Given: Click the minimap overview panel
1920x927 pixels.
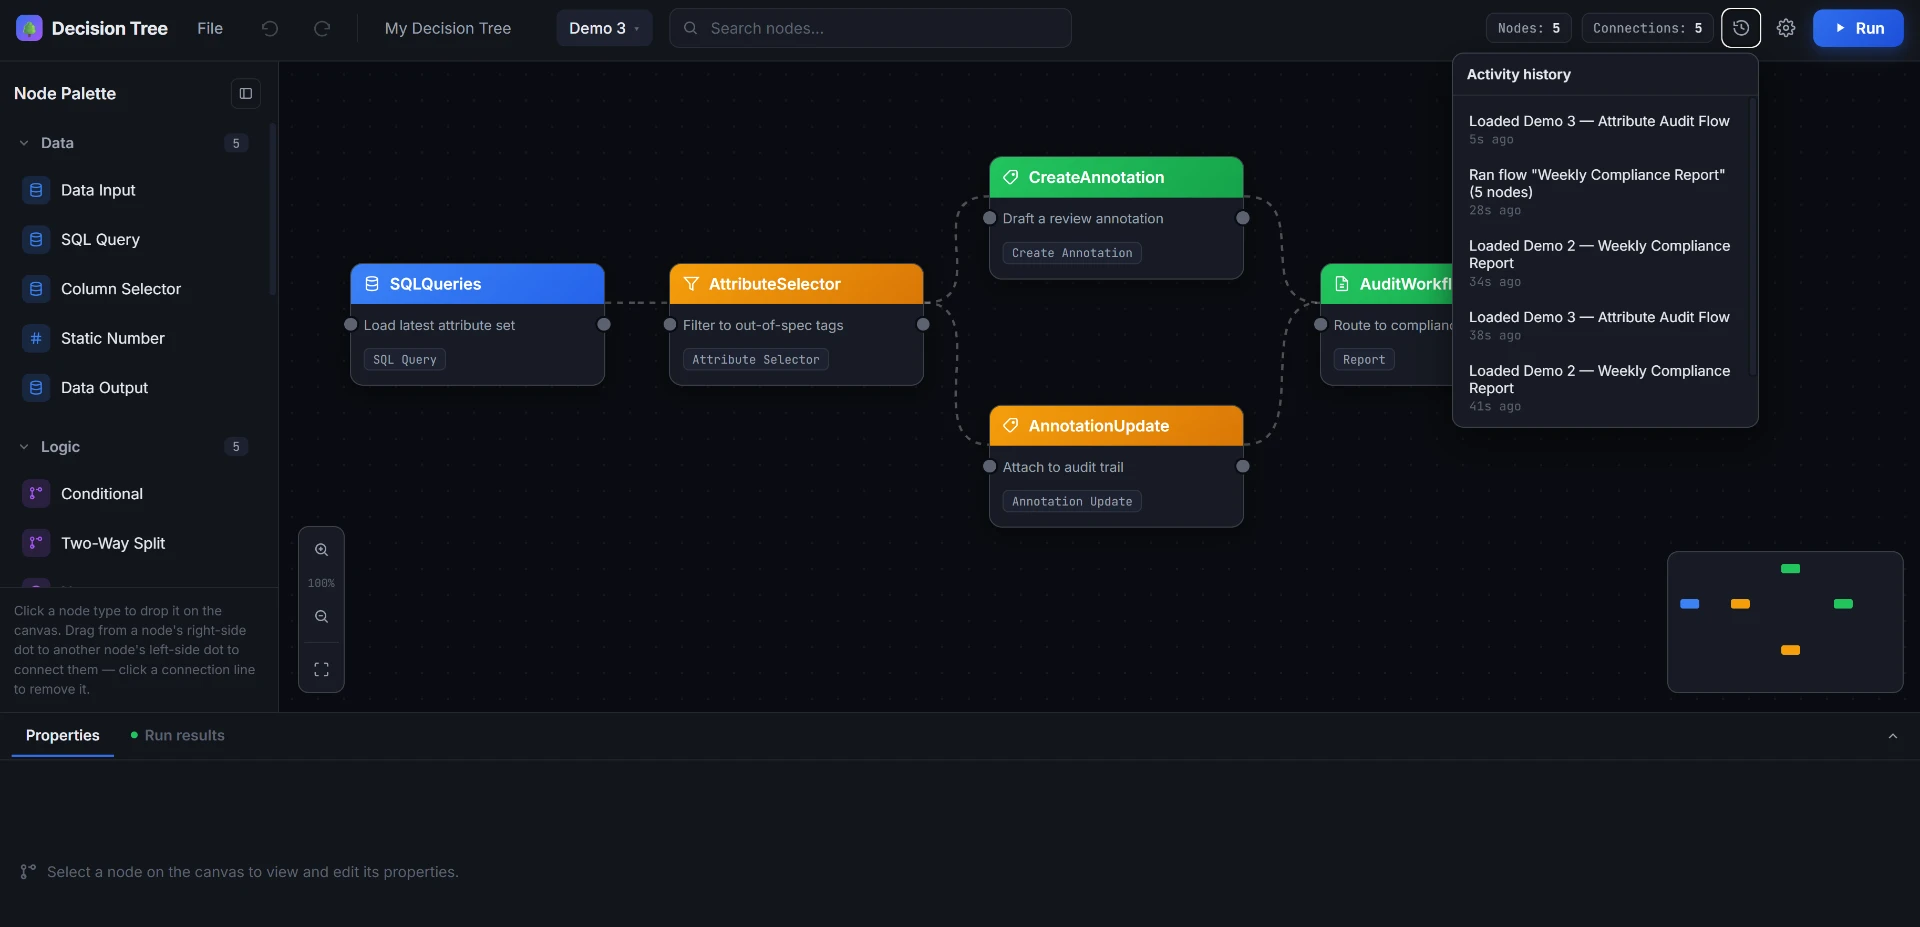Looking at the screenshot, I should (x=1785, y=622).
